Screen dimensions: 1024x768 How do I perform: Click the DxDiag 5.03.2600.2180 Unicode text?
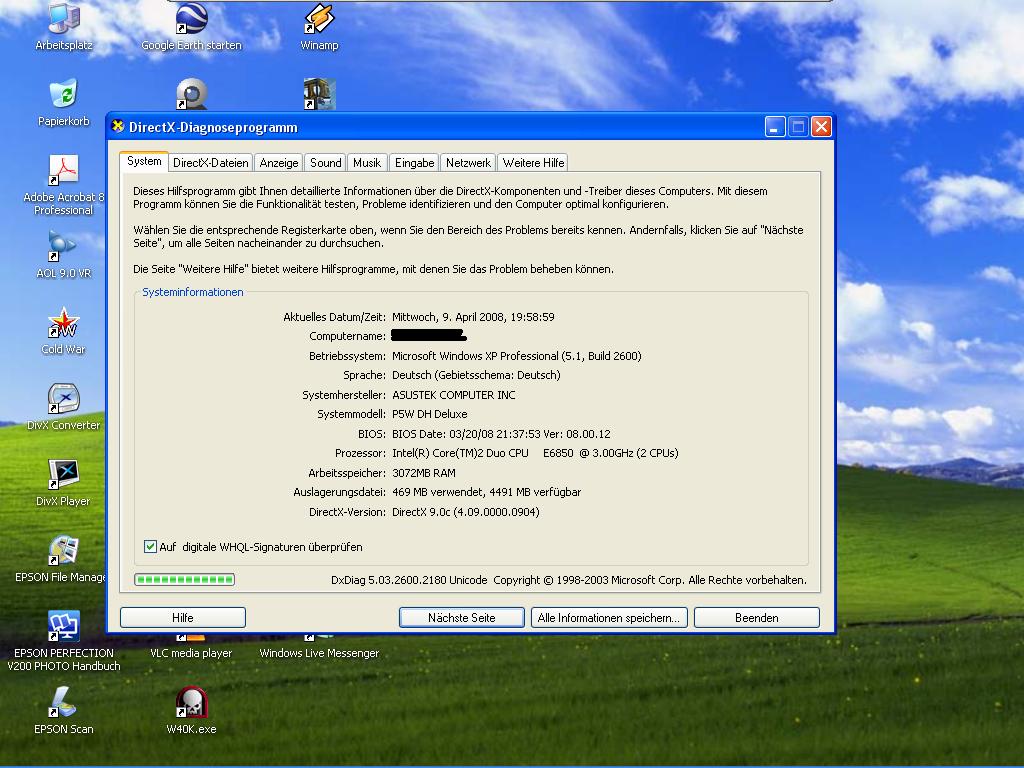coord(409,580)
